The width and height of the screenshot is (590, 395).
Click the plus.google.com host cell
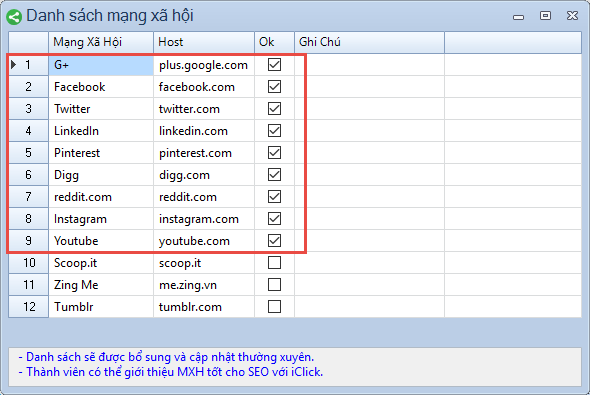(x=204, y=65)
